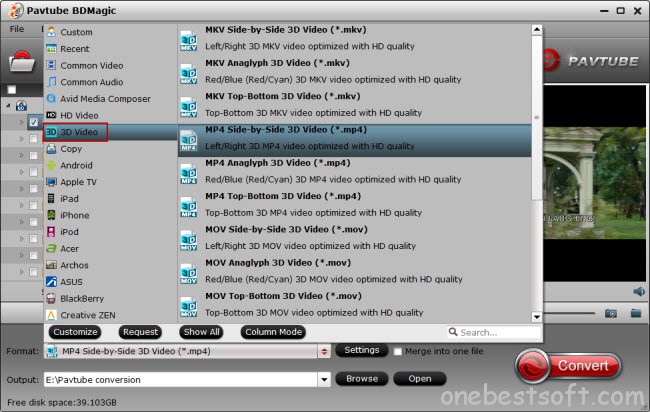Click the ASUS logo icon
The height and width of the screenshot is (412, 650).
51,281
